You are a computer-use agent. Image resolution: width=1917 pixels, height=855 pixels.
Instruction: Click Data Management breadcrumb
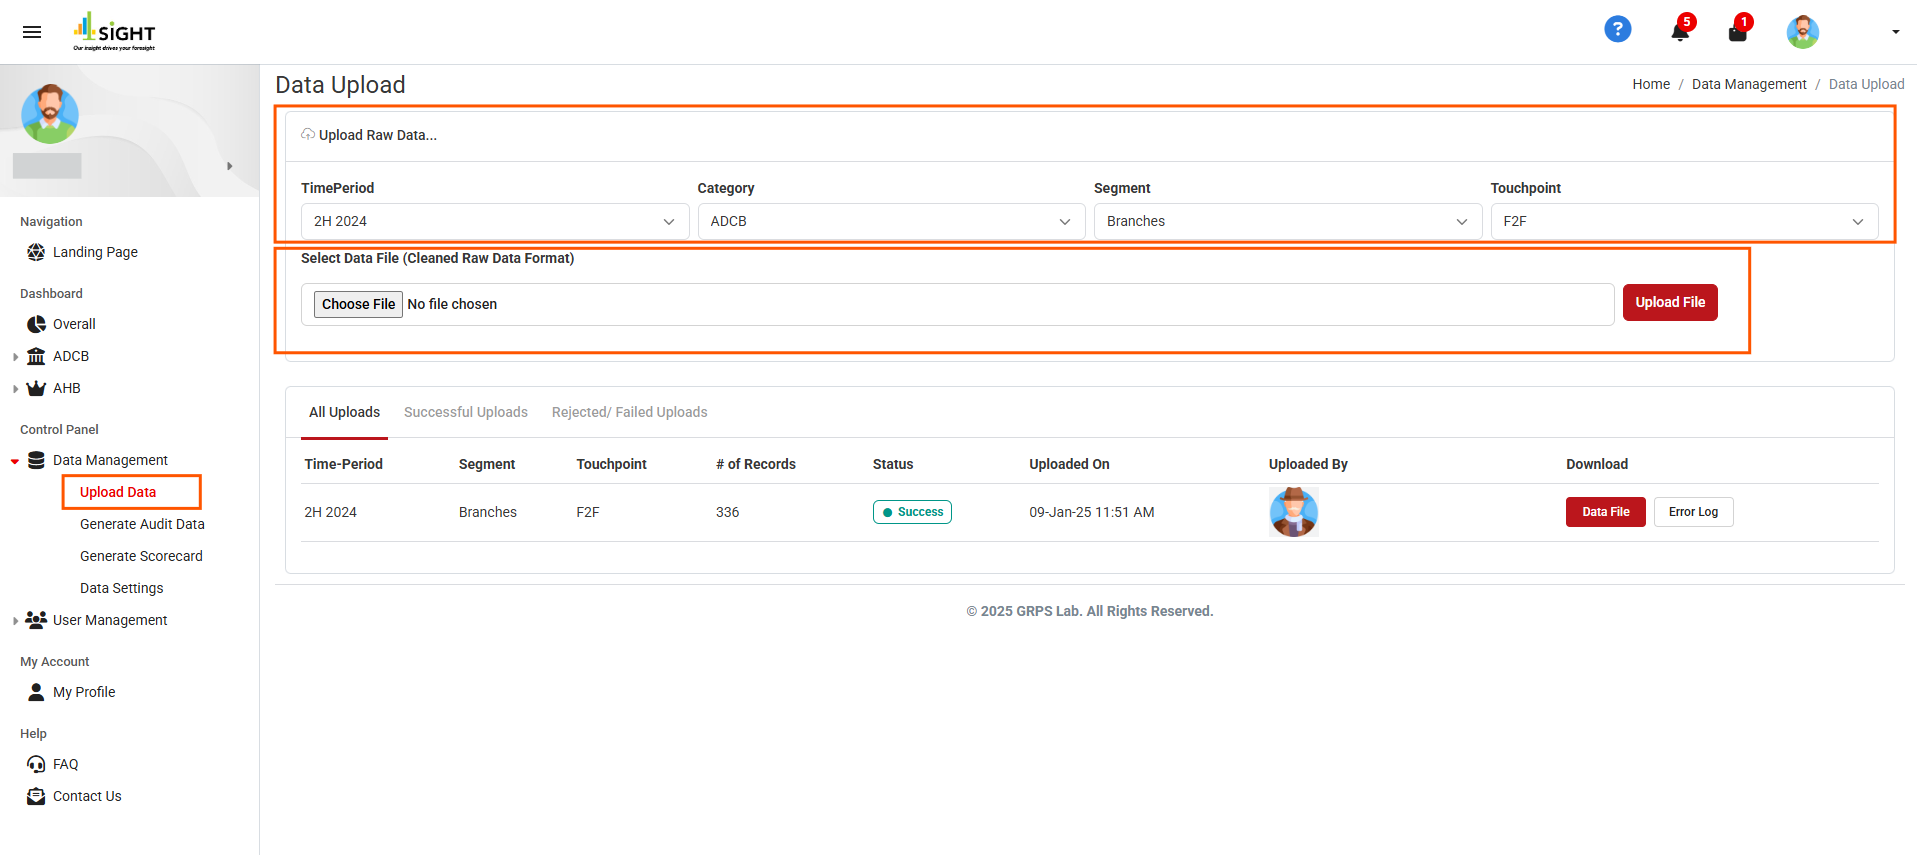pyautogui.click(x=1749, y=84)
